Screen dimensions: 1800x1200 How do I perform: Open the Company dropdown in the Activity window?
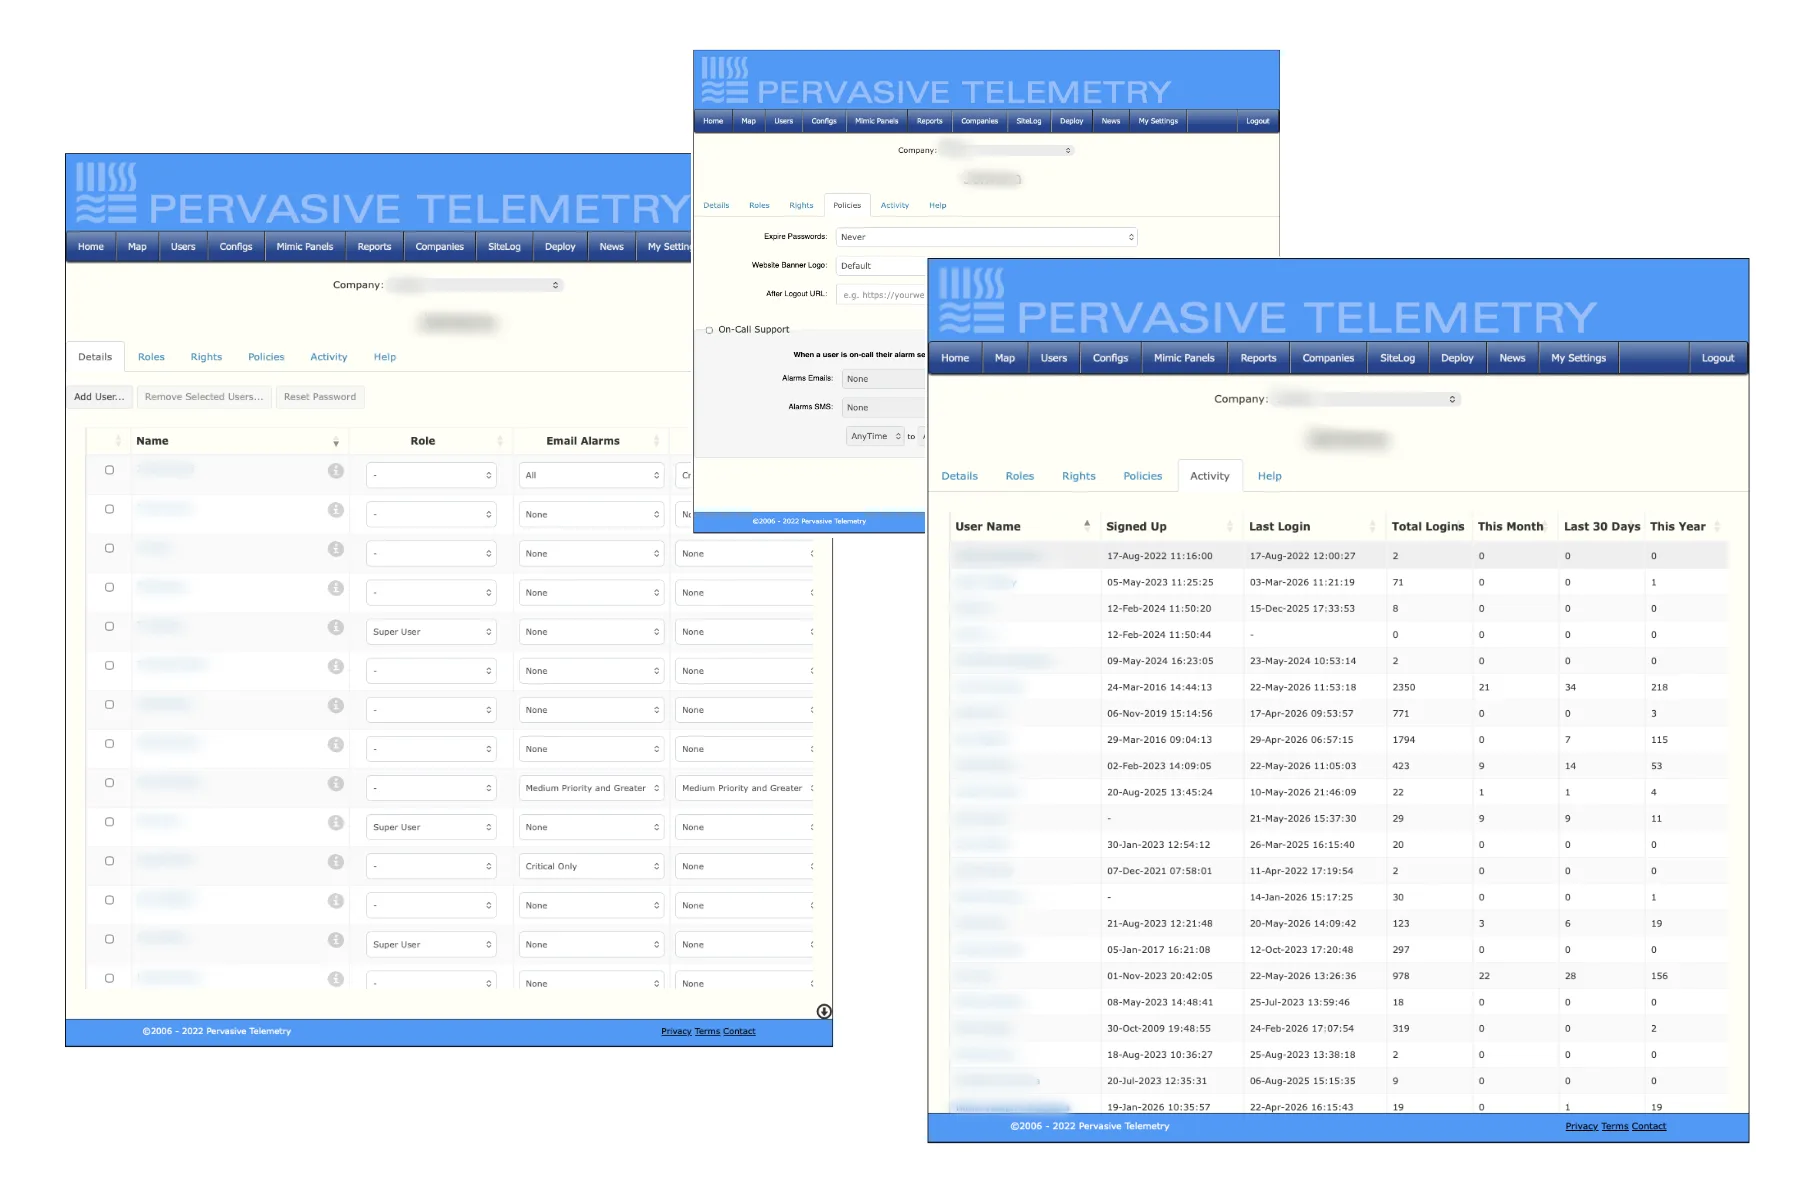coord(1366,399)
